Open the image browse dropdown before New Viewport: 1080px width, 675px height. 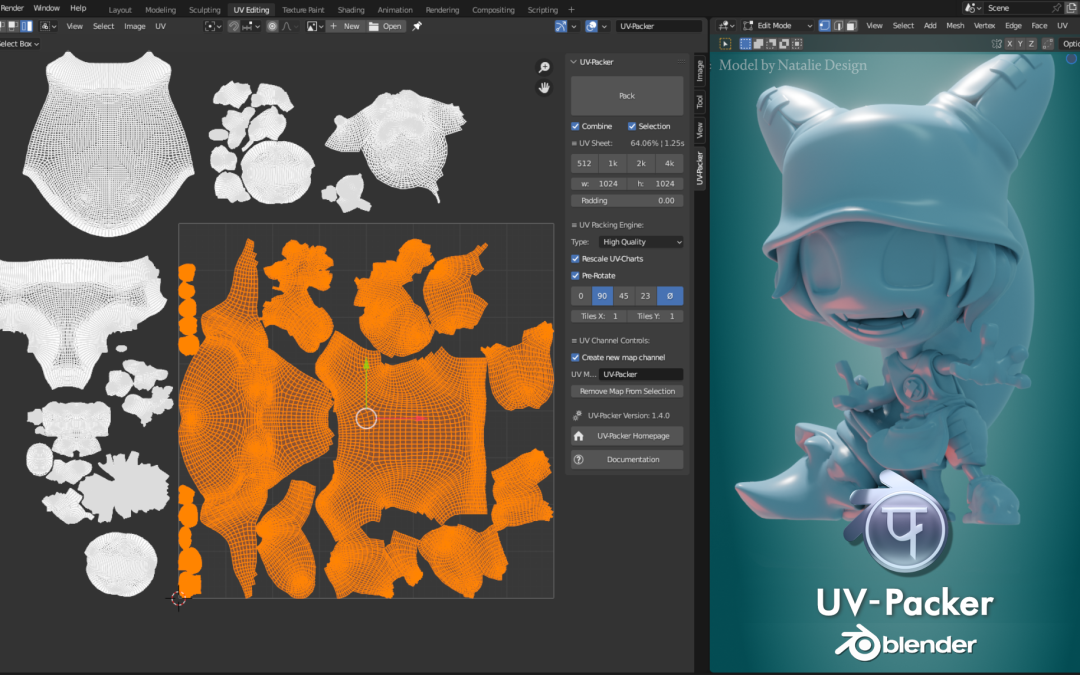[x=315, y=26]
